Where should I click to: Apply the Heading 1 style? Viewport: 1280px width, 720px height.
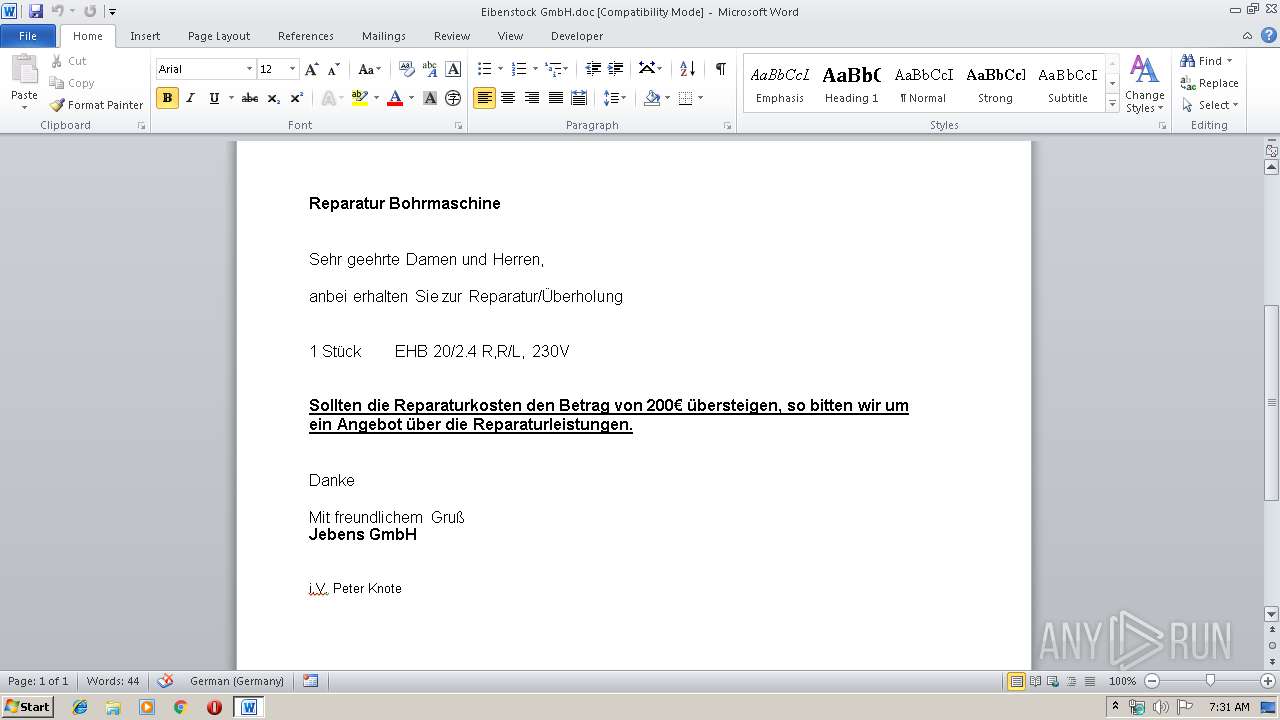click(852, 85)
